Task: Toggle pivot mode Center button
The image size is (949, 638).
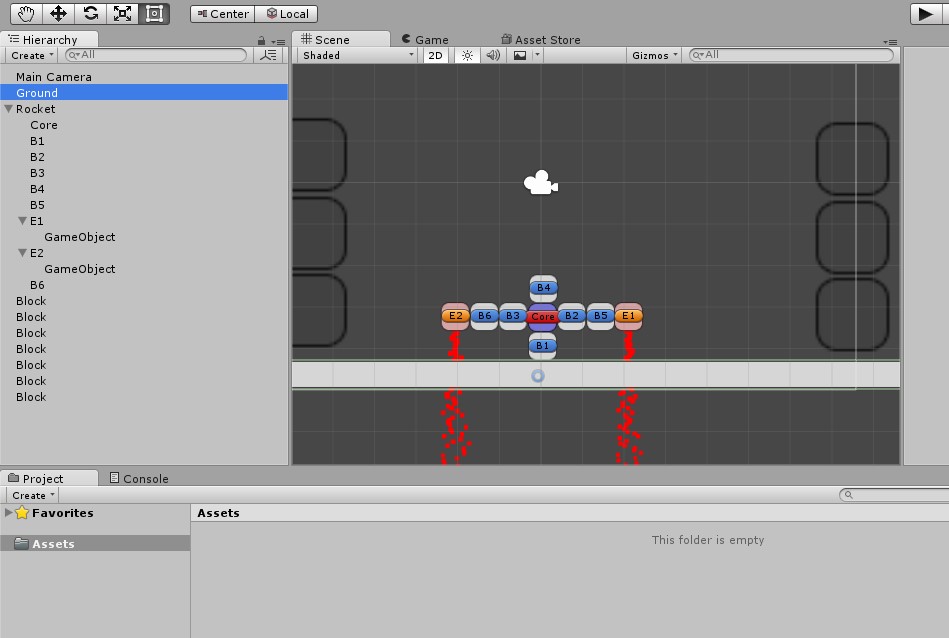Action: (x=223, y=14)
